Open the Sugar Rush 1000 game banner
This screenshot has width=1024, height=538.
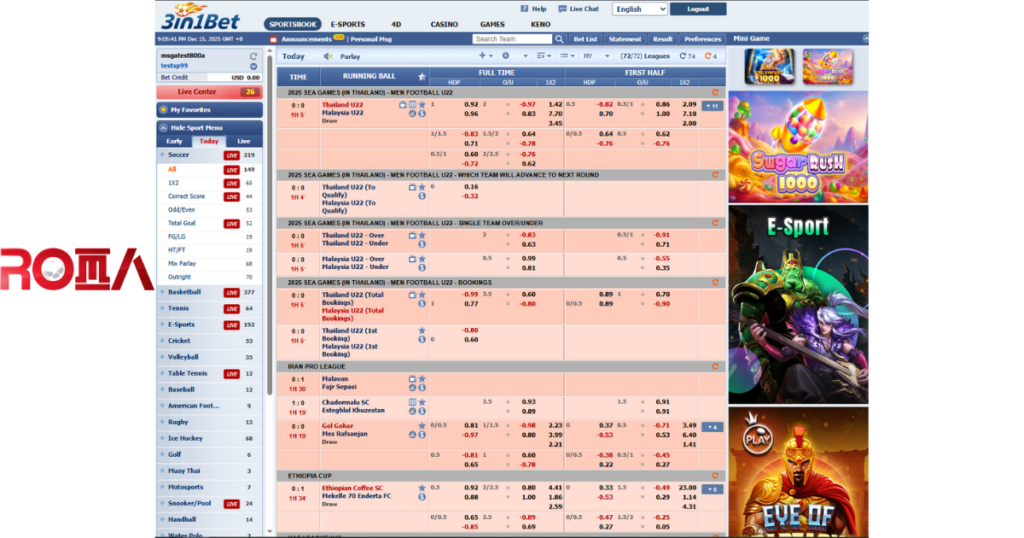(798, 147)
